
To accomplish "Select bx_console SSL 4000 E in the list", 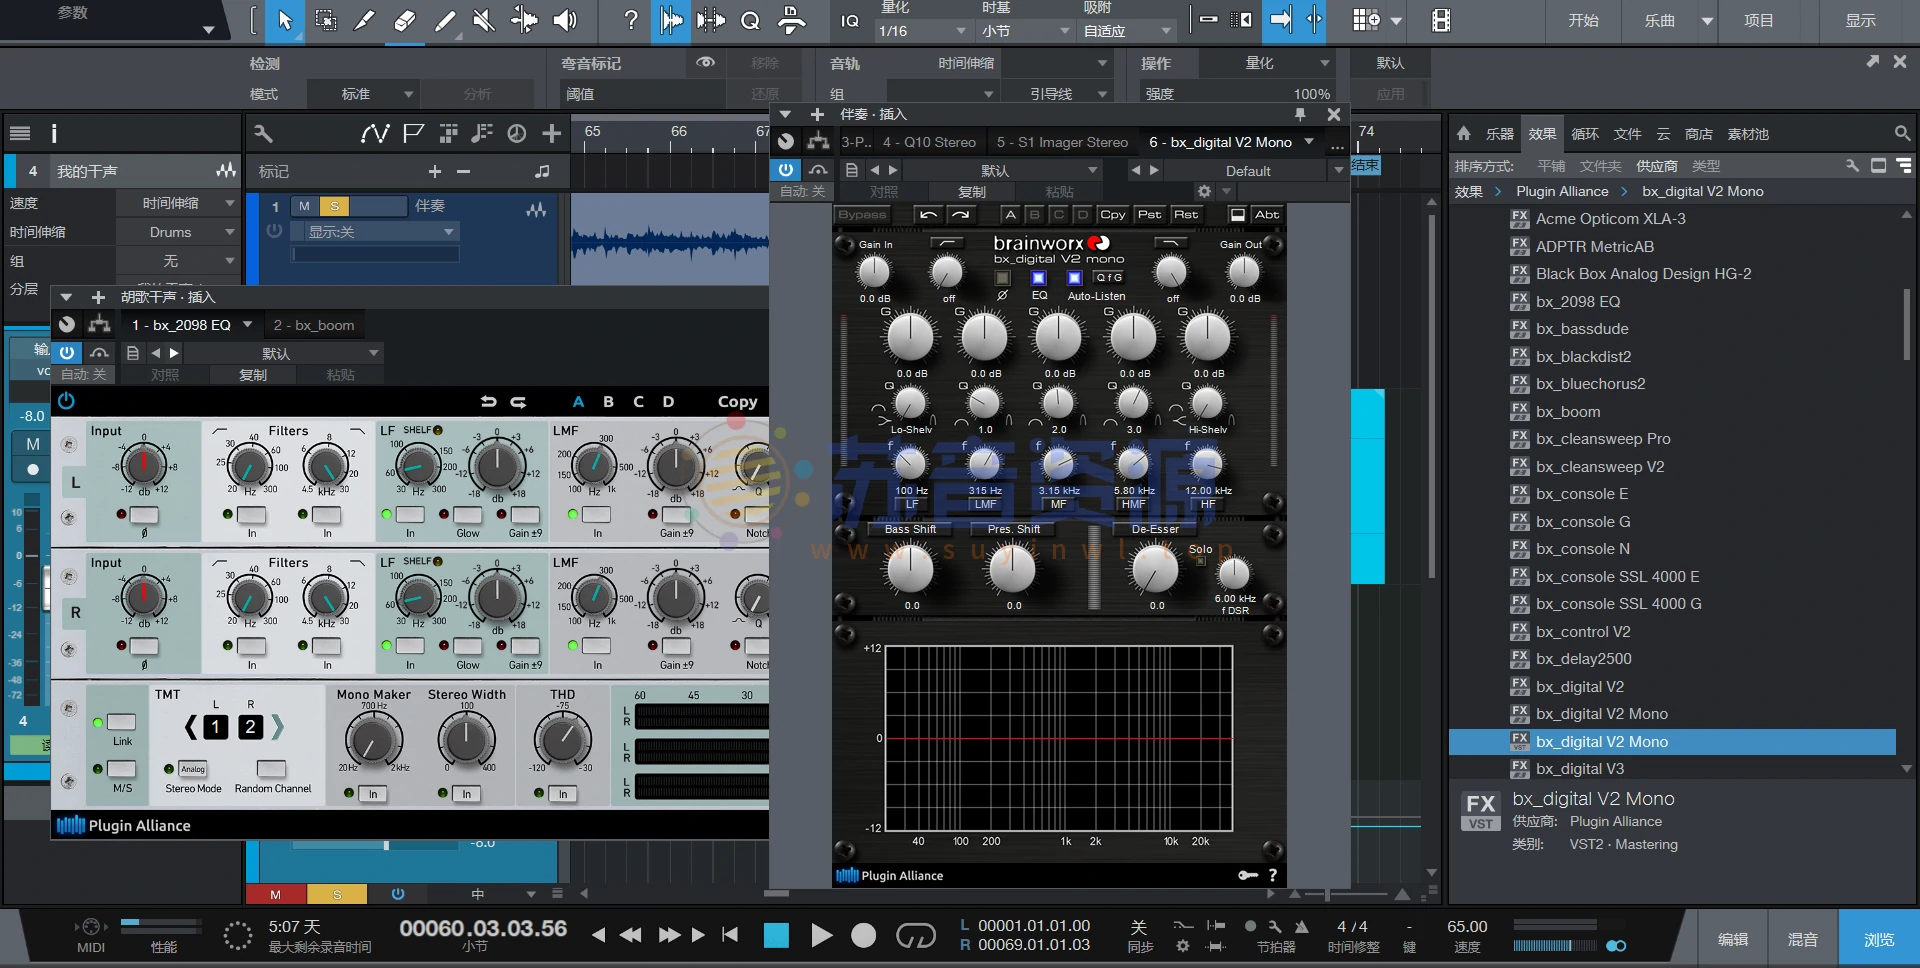I will (x=1617, y=577).
